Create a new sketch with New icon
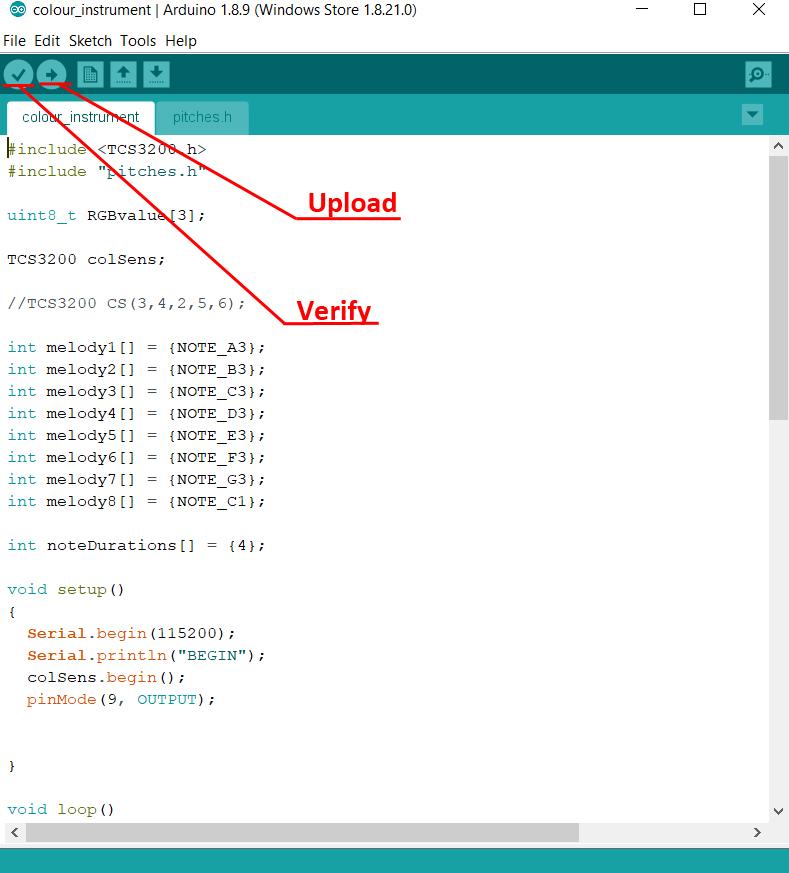Viewport: 789px width, 873px height. (90, 74)
